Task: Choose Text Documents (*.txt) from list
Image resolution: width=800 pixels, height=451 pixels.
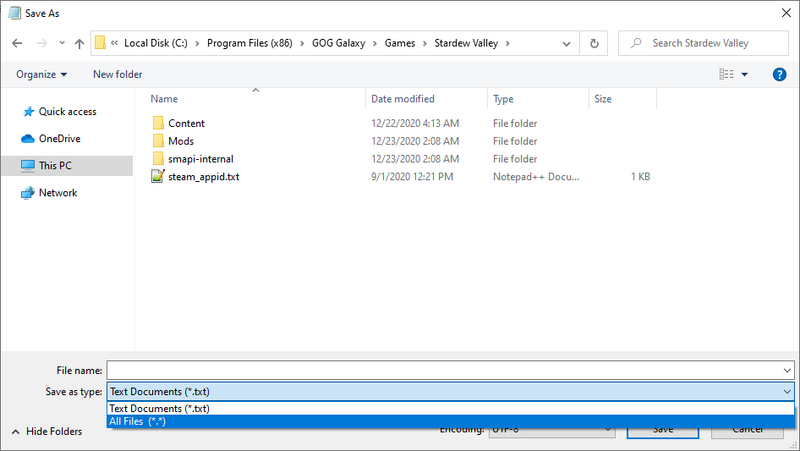Action: click(451, 409)
